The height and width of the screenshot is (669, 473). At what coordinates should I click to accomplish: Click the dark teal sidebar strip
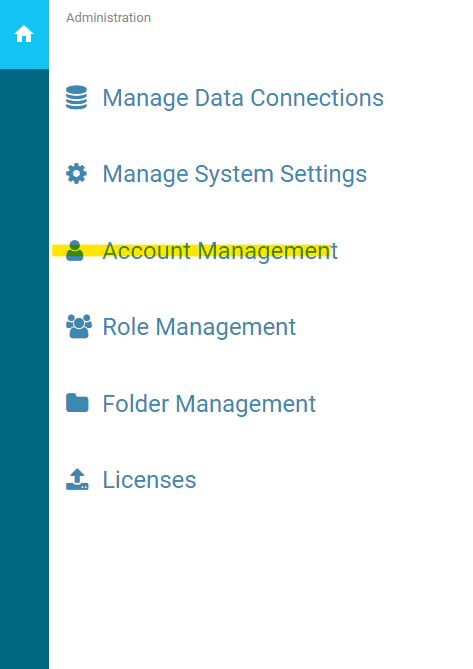tap(24, 369)
